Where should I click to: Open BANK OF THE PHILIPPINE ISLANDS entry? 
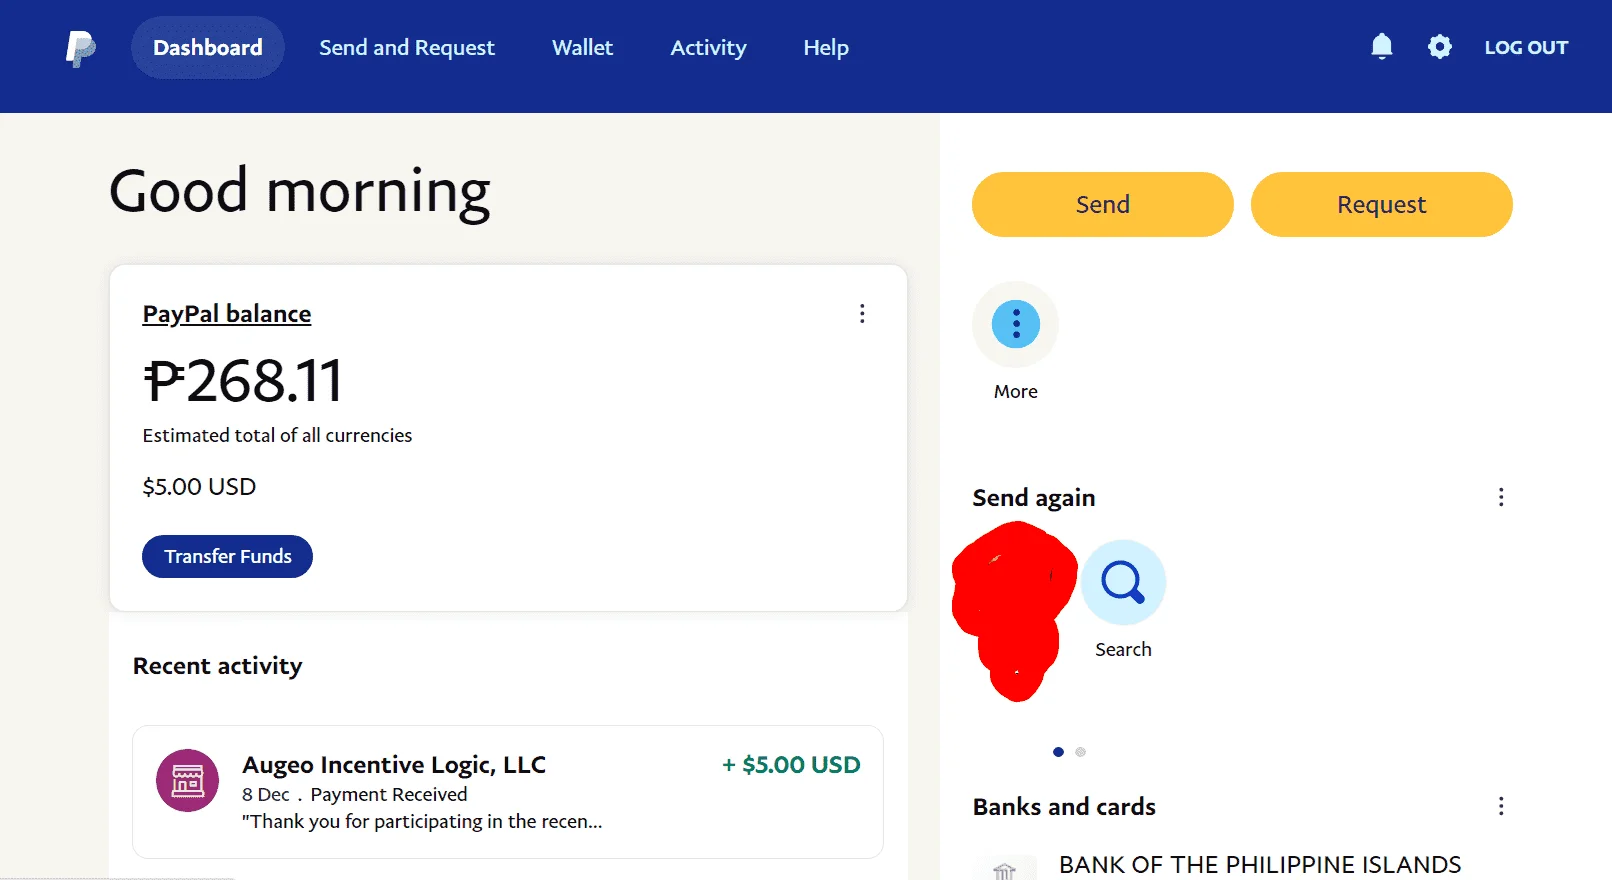1260,865
